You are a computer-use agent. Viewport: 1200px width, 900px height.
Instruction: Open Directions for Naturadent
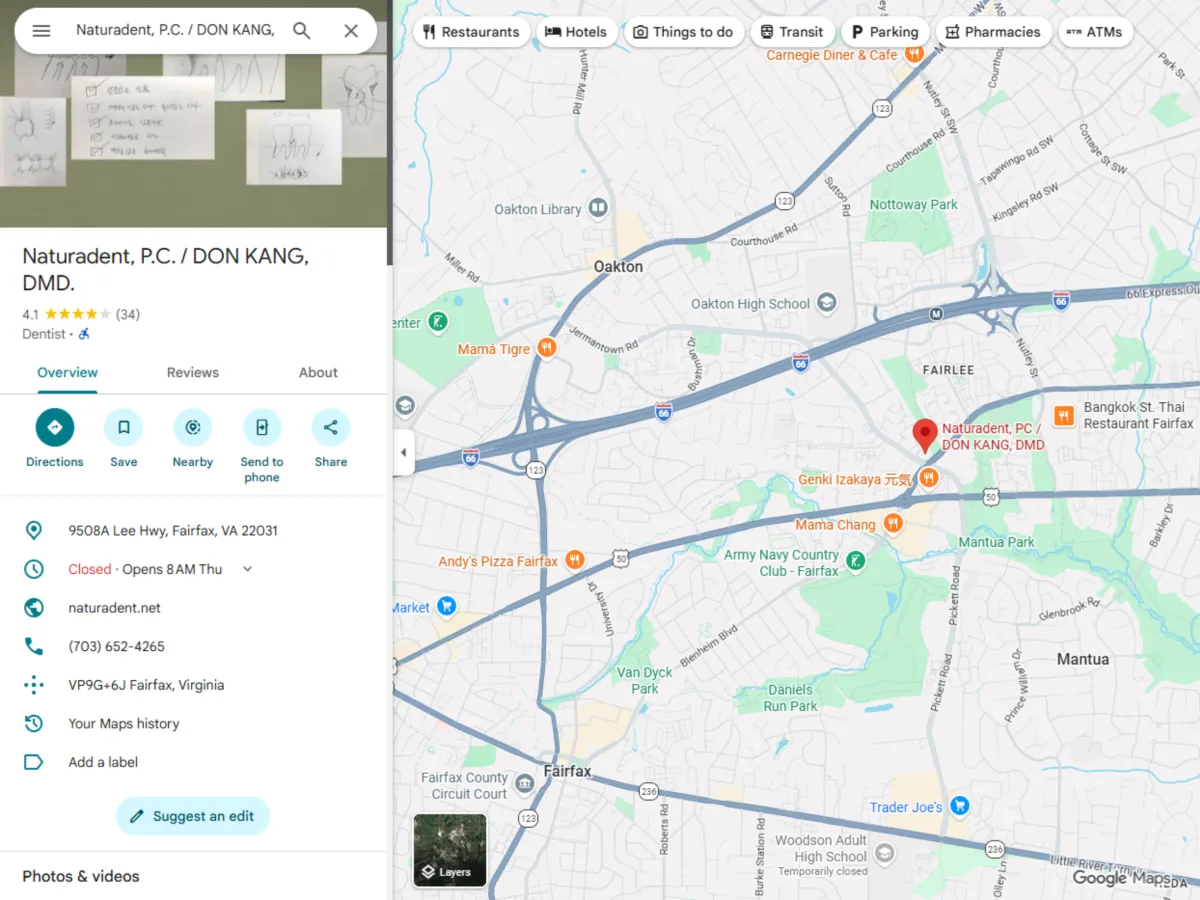[55, 438]
